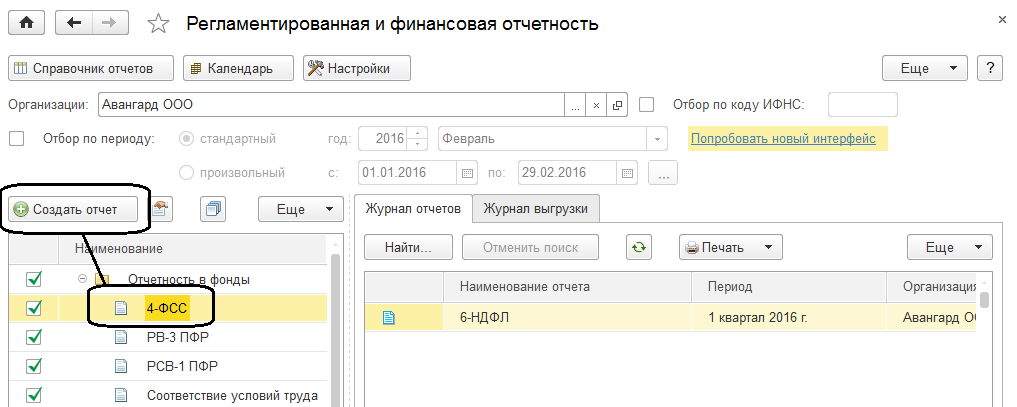Open the 'Печать' dropdown menu
Screen dimensions: 1017x407
[x=731, y=246]
